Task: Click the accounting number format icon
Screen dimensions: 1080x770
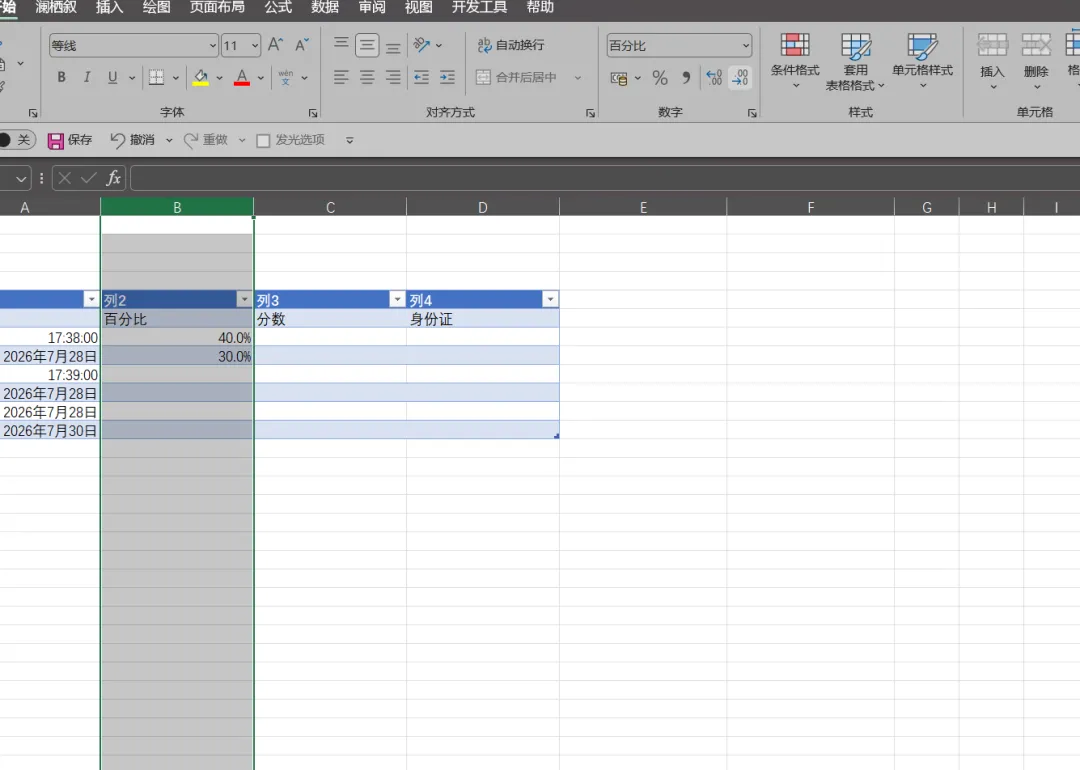Action: coord(619,78)
